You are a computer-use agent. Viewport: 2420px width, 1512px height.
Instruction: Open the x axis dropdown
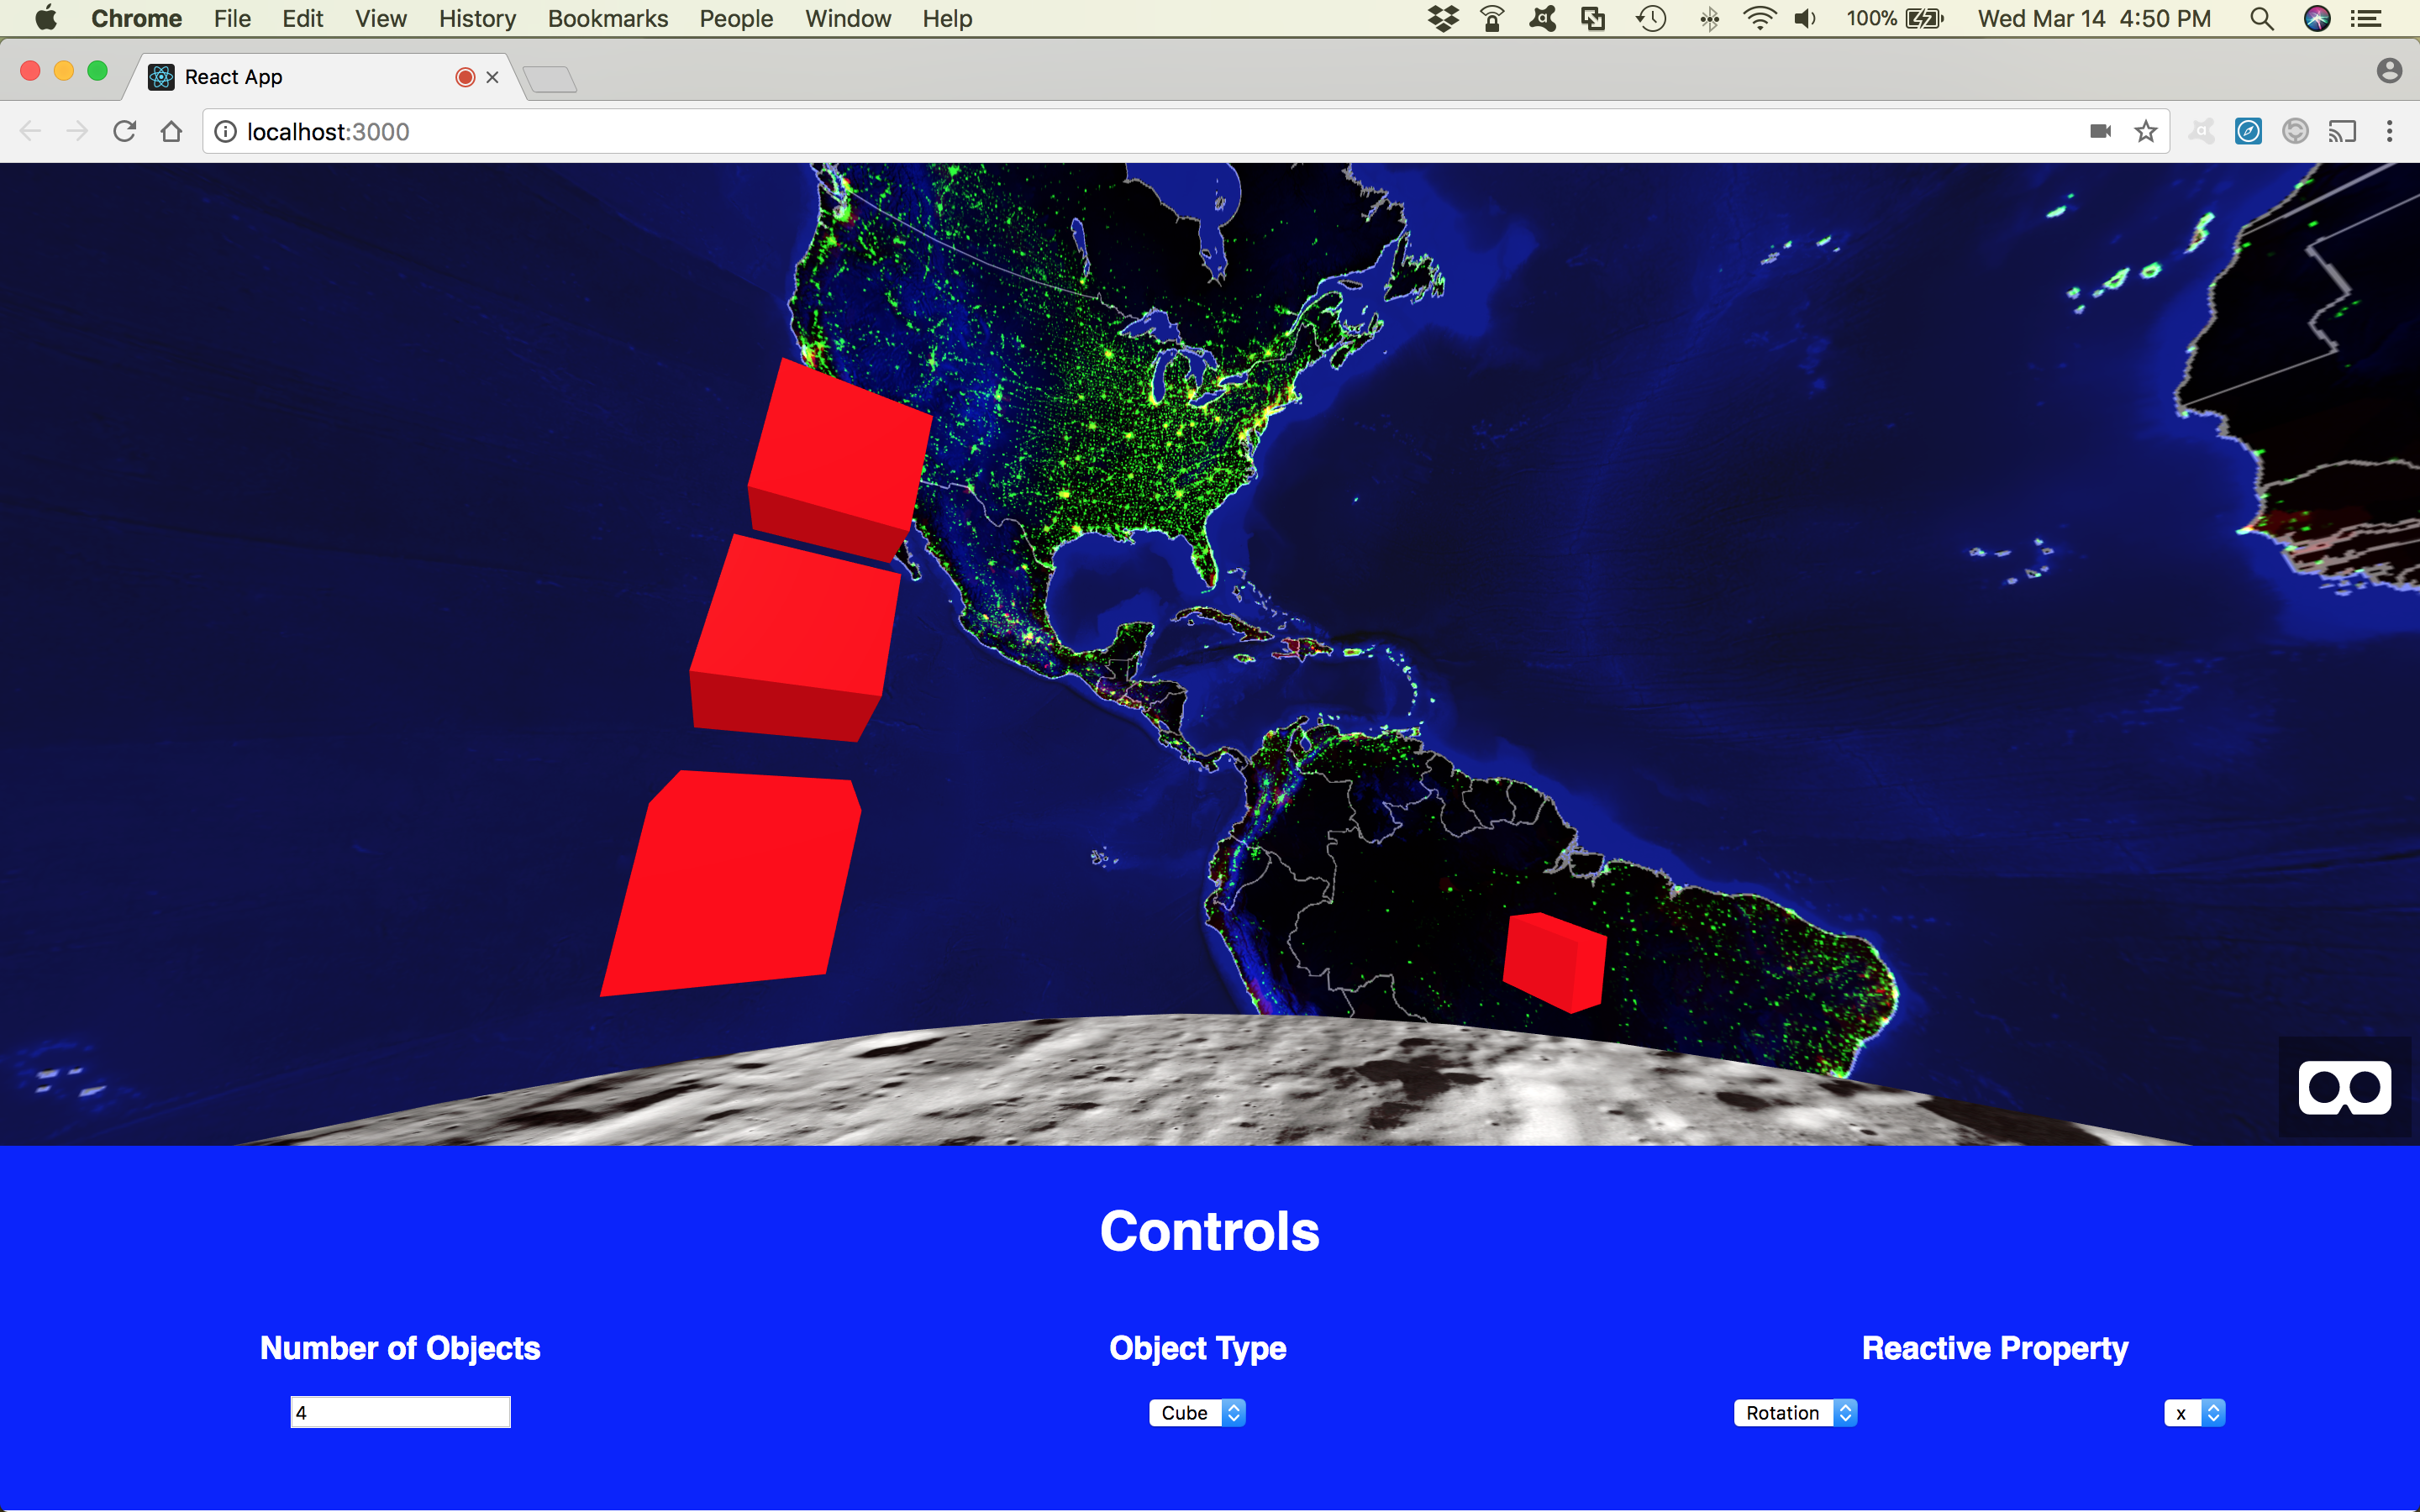2194,1412
